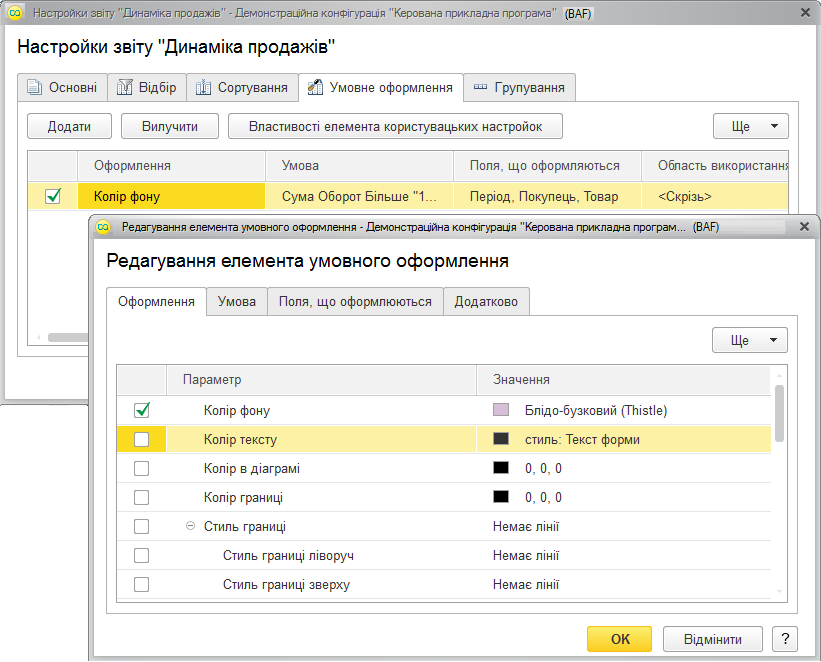Viewport: 821px width, 662px height.
Task: Click the vertical scrollbar thumb in the parameter list
Action: click(x=779, y=413)
